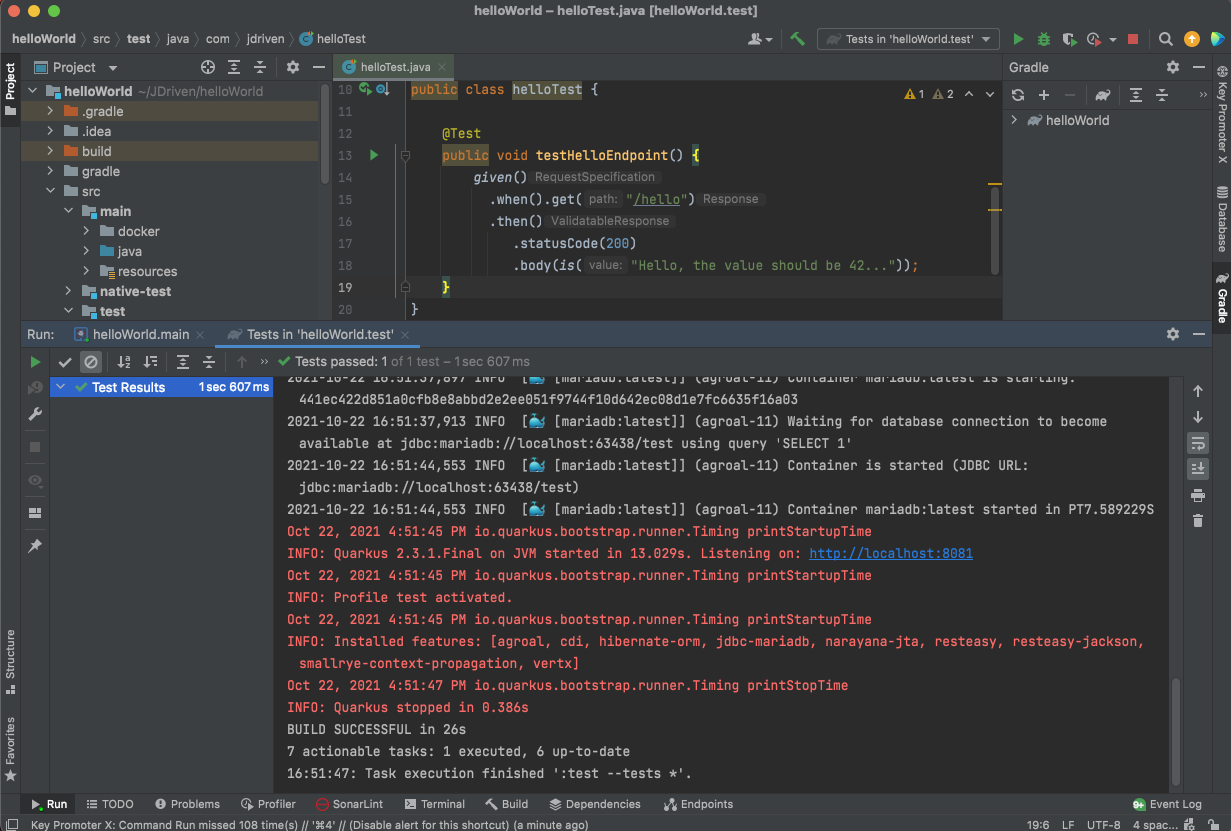Image resolution: width=1231 pixels, height=831 pixels.
Task: Open the http://localhost:8081 link
Action: point(890,553)
